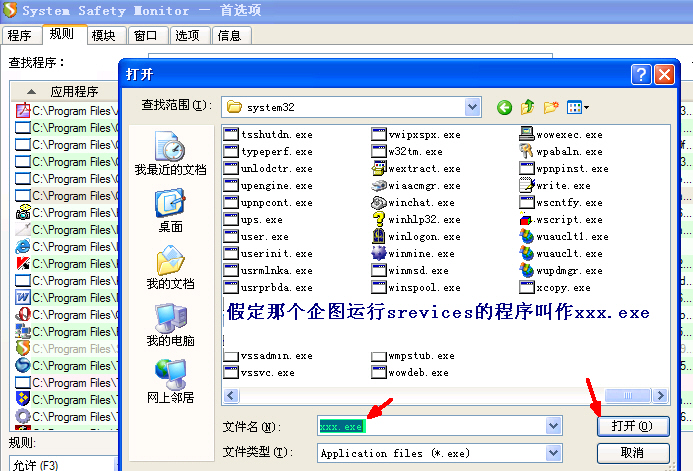Select wowdeb.exe in the file list
Screen dimensions: 693x471
[x=410, y=372]
